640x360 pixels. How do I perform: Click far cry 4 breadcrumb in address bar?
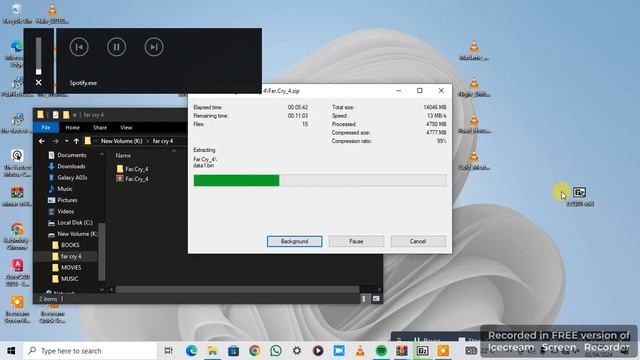pos(163,141)
